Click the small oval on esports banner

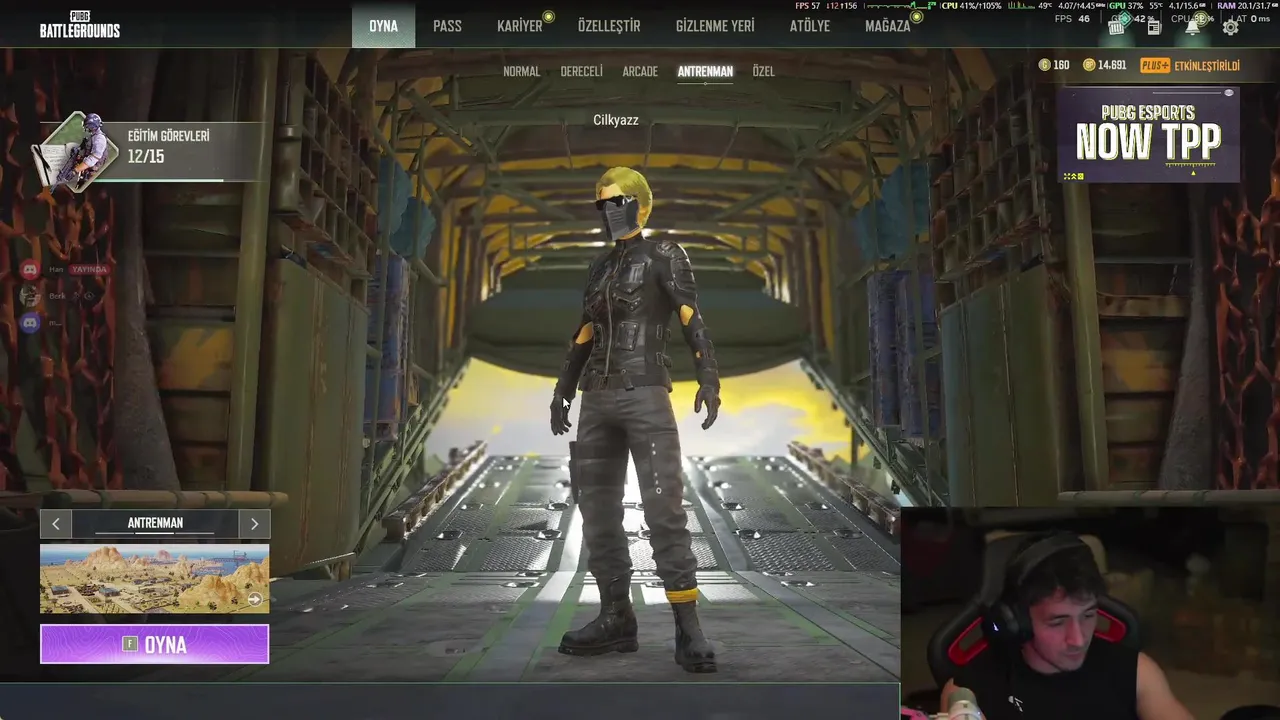tap(1229, 93)
